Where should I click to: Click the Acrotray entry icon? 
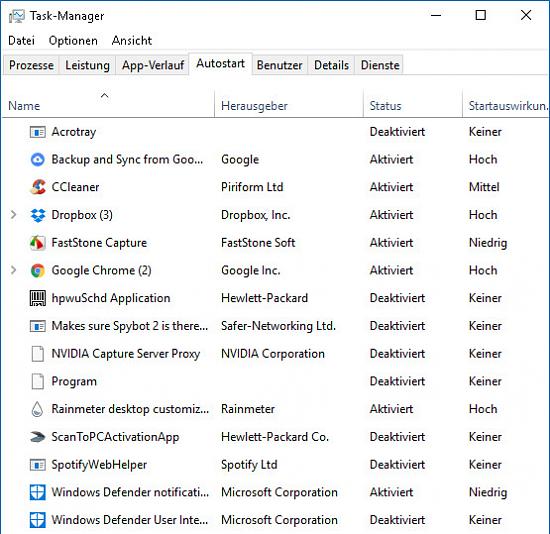[x=38, y=132]
